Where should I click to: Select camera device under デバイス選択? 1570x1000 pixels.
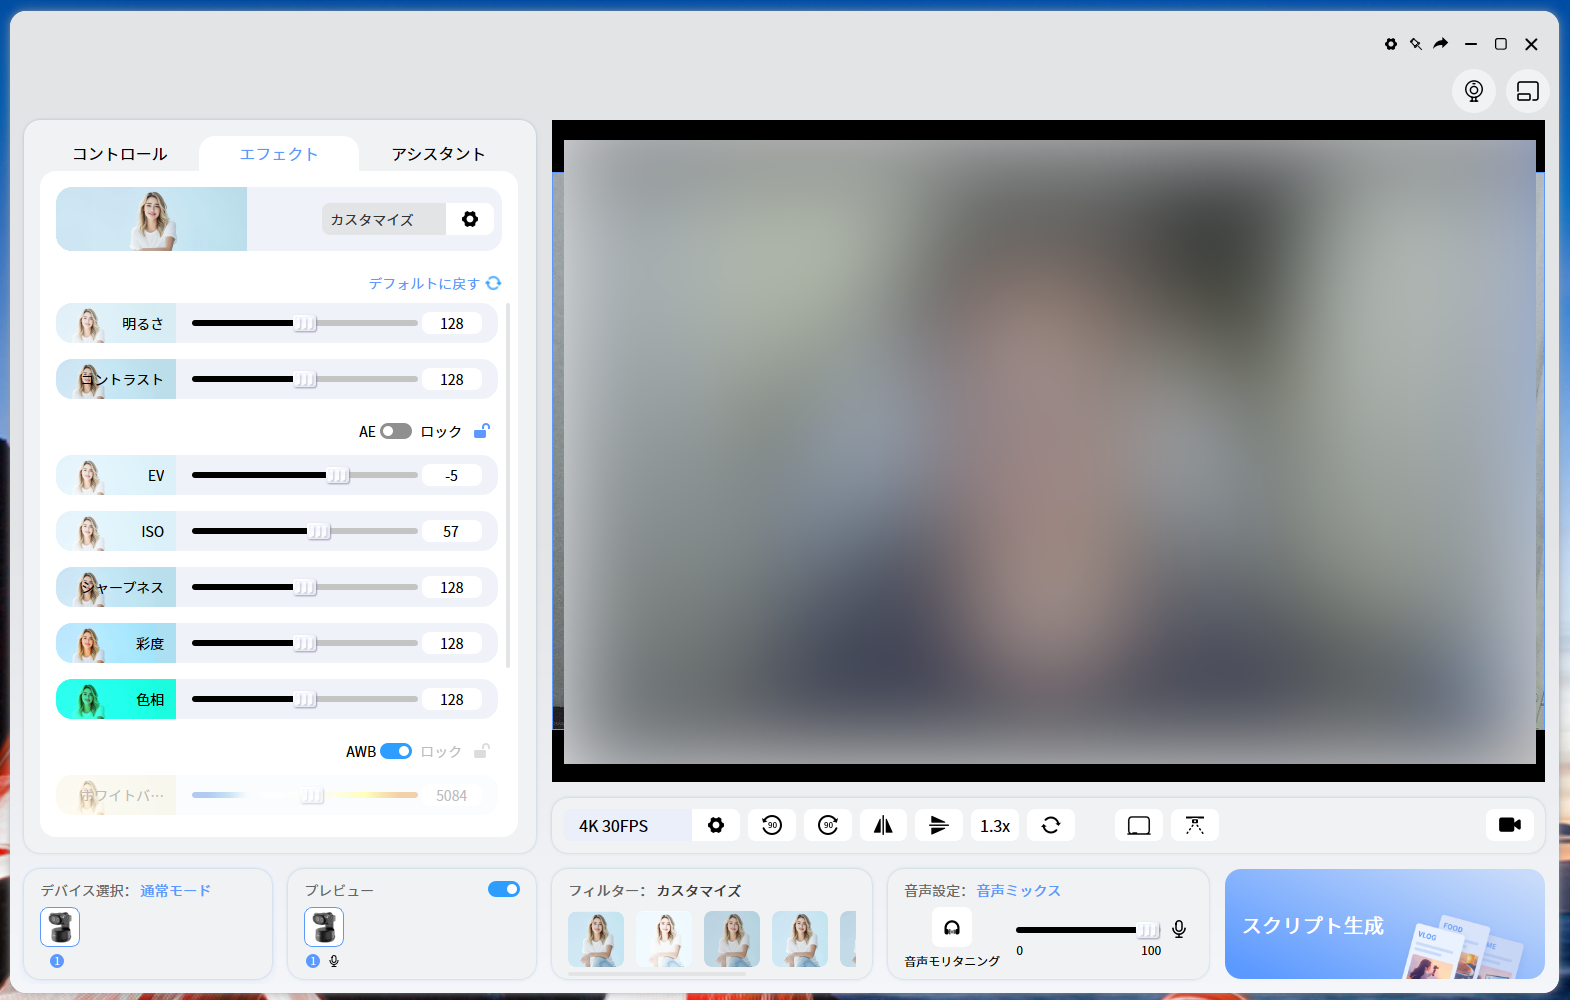point(60,927)
